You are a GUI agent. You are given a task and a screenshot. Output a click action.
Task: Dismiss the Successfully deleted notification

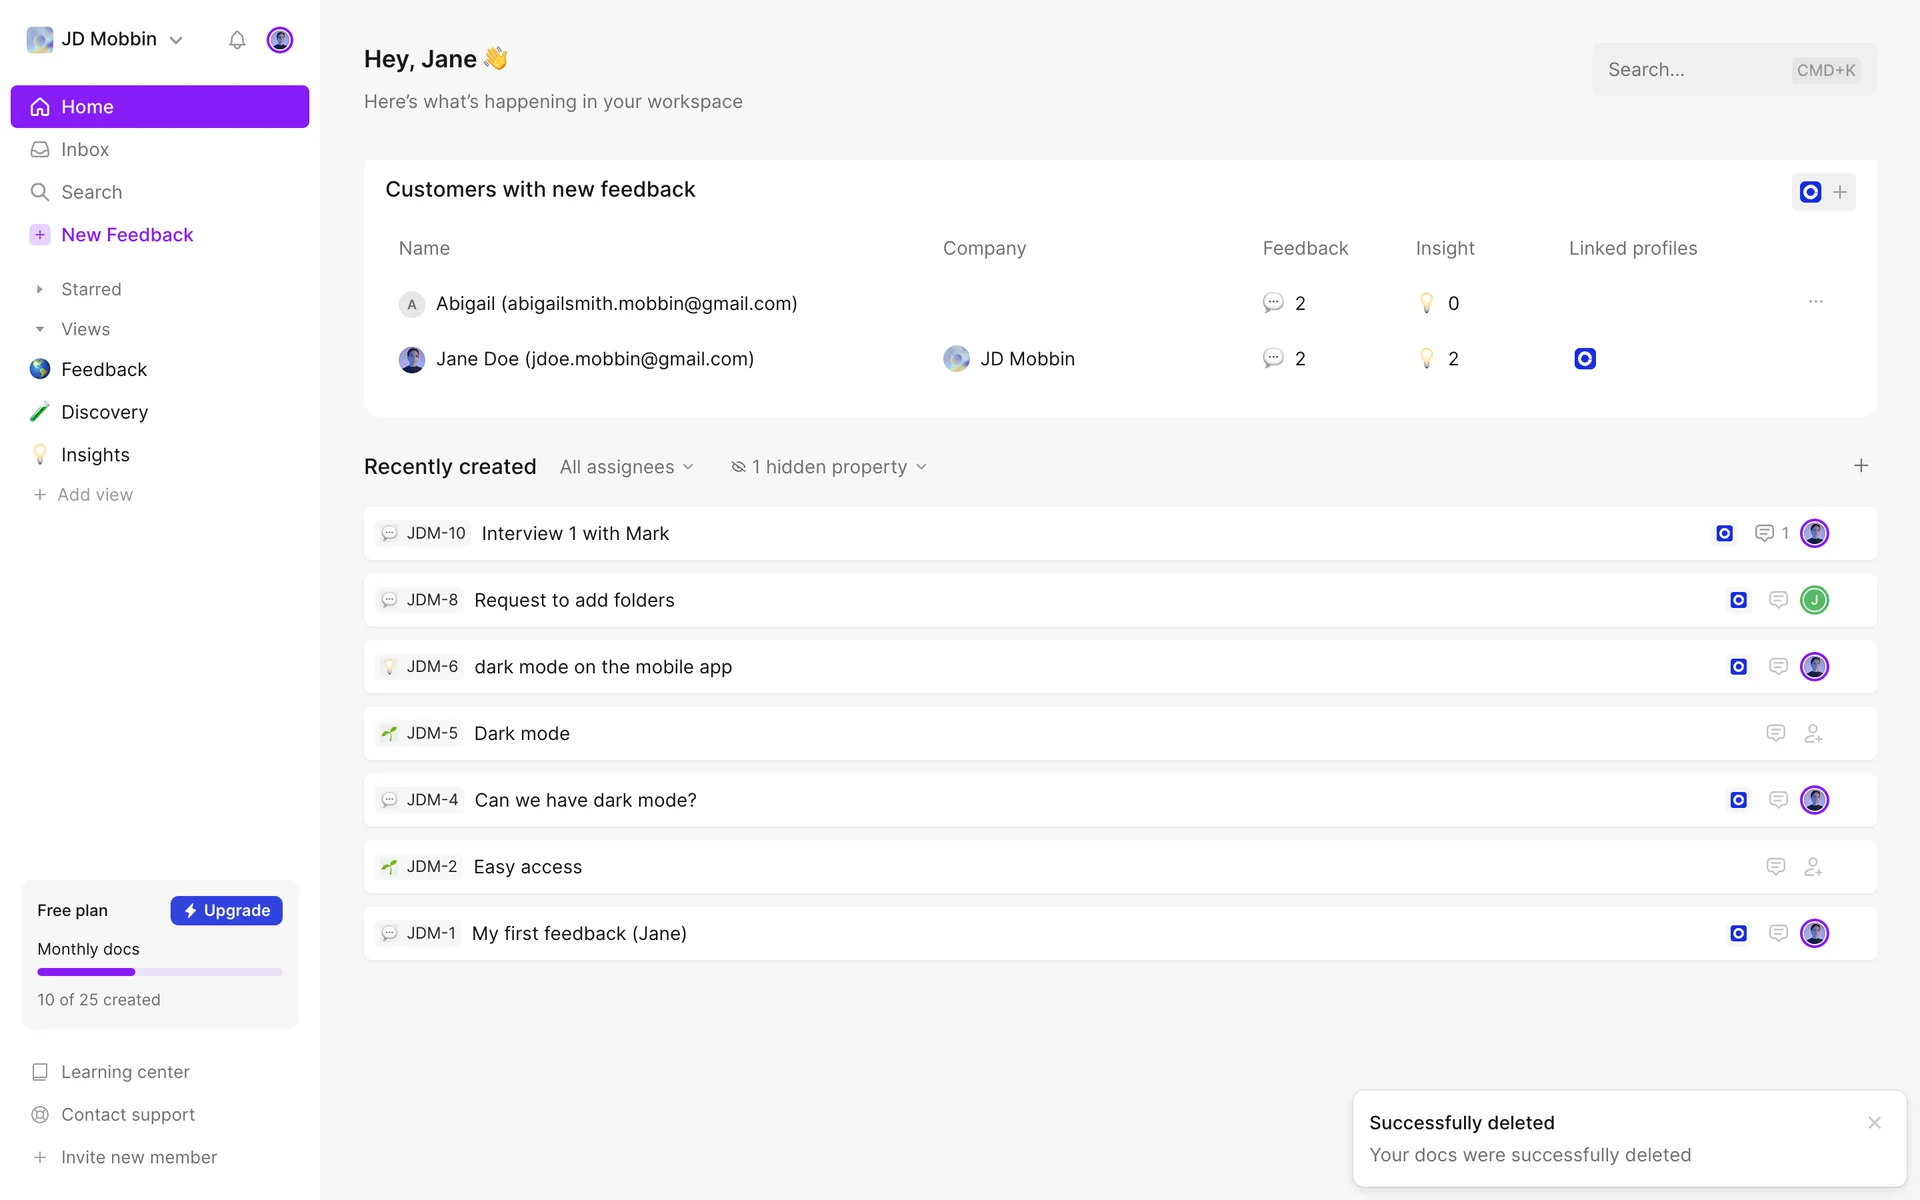click(1874, 1123)
